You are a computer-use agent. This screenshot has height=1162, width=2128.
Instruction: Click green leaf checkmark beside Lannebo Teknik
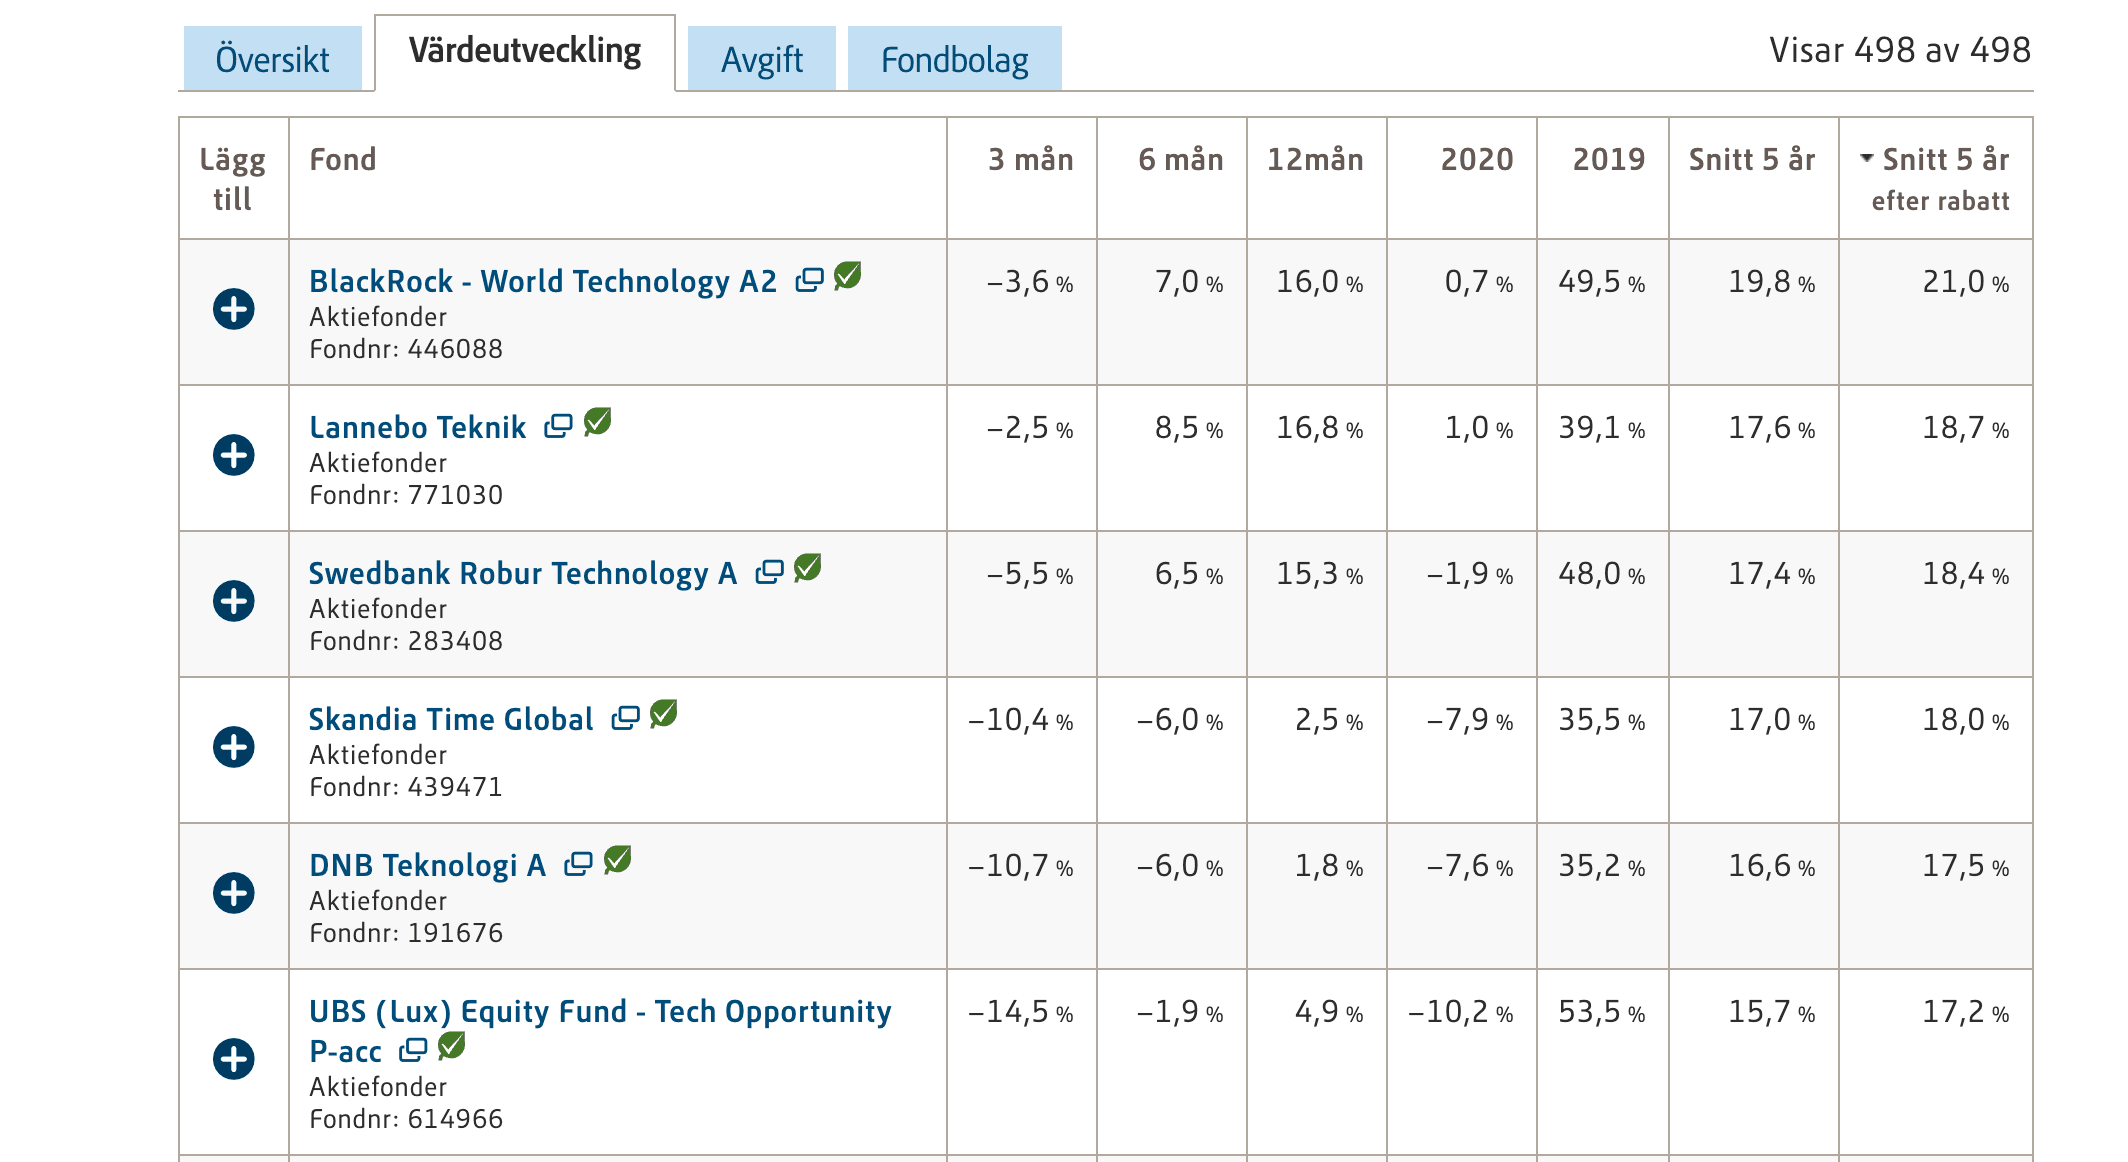tap(598, 422)
